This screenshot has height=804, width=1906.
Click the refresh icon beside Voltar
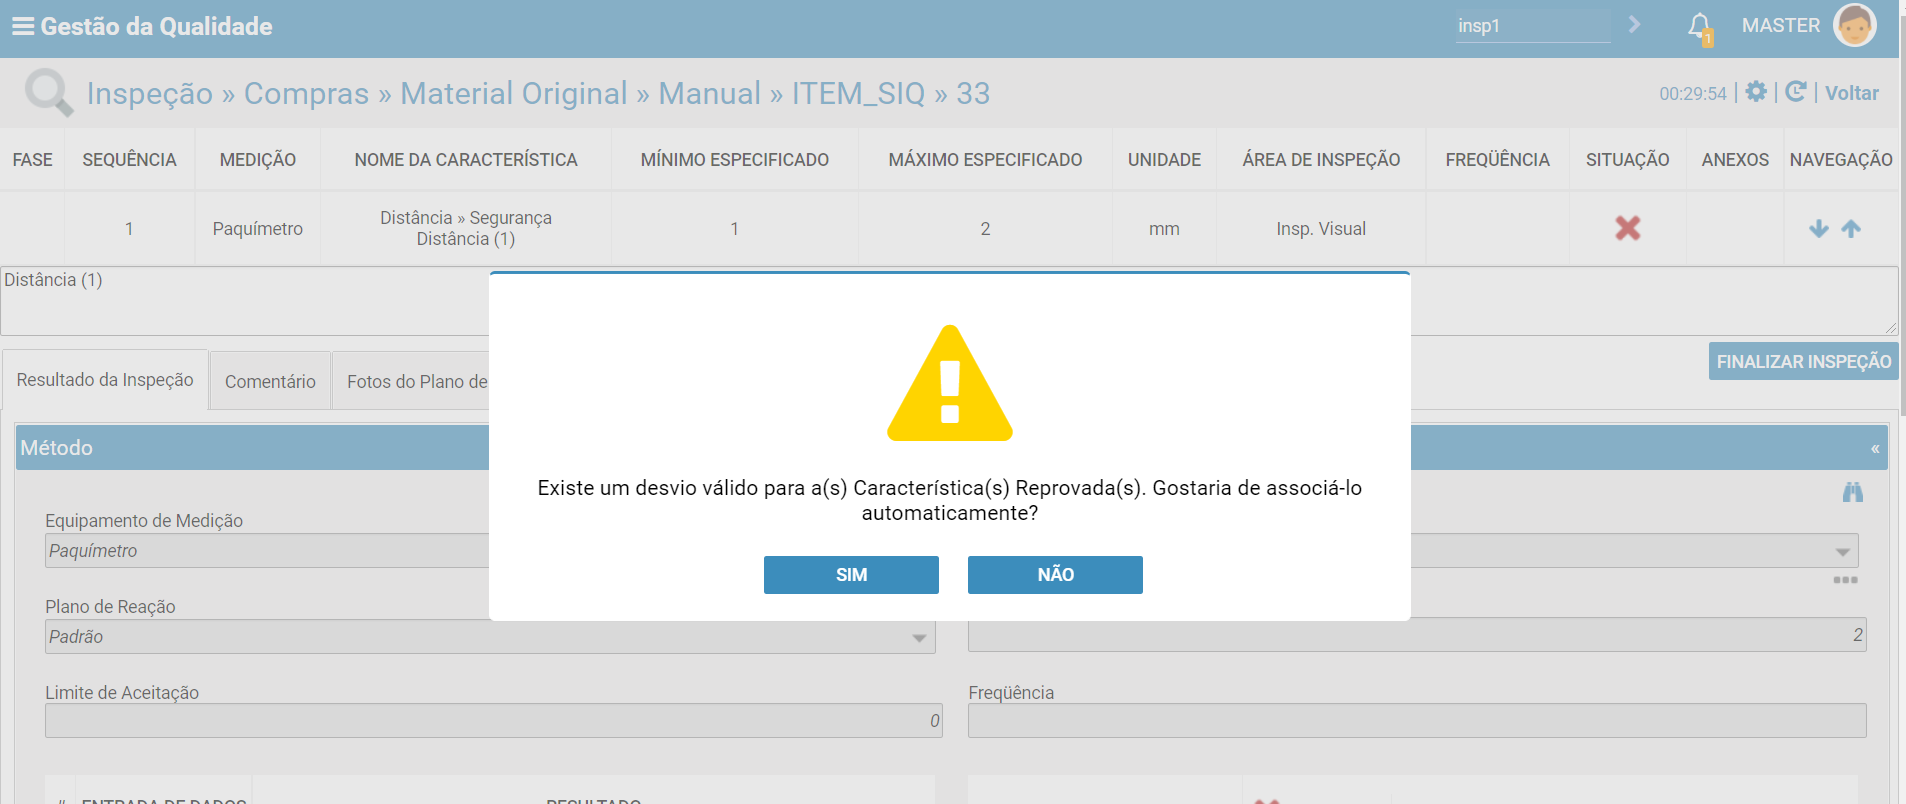pos(1795,92)
